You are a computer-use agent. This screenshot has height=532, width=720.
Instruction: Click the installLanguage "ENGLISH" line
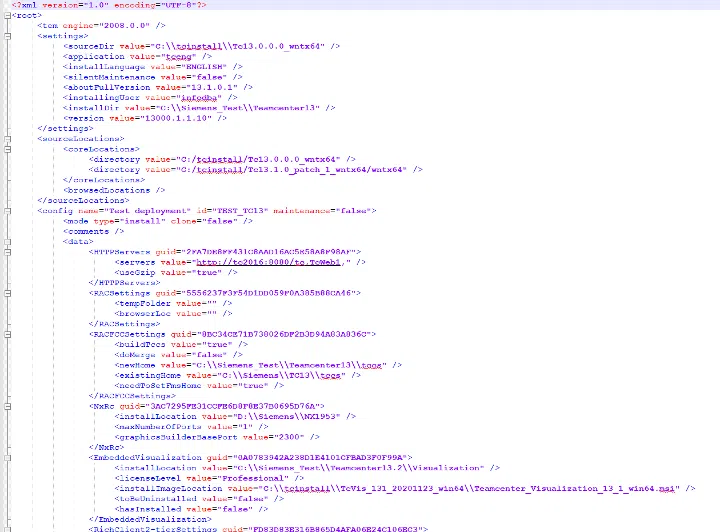153,67
